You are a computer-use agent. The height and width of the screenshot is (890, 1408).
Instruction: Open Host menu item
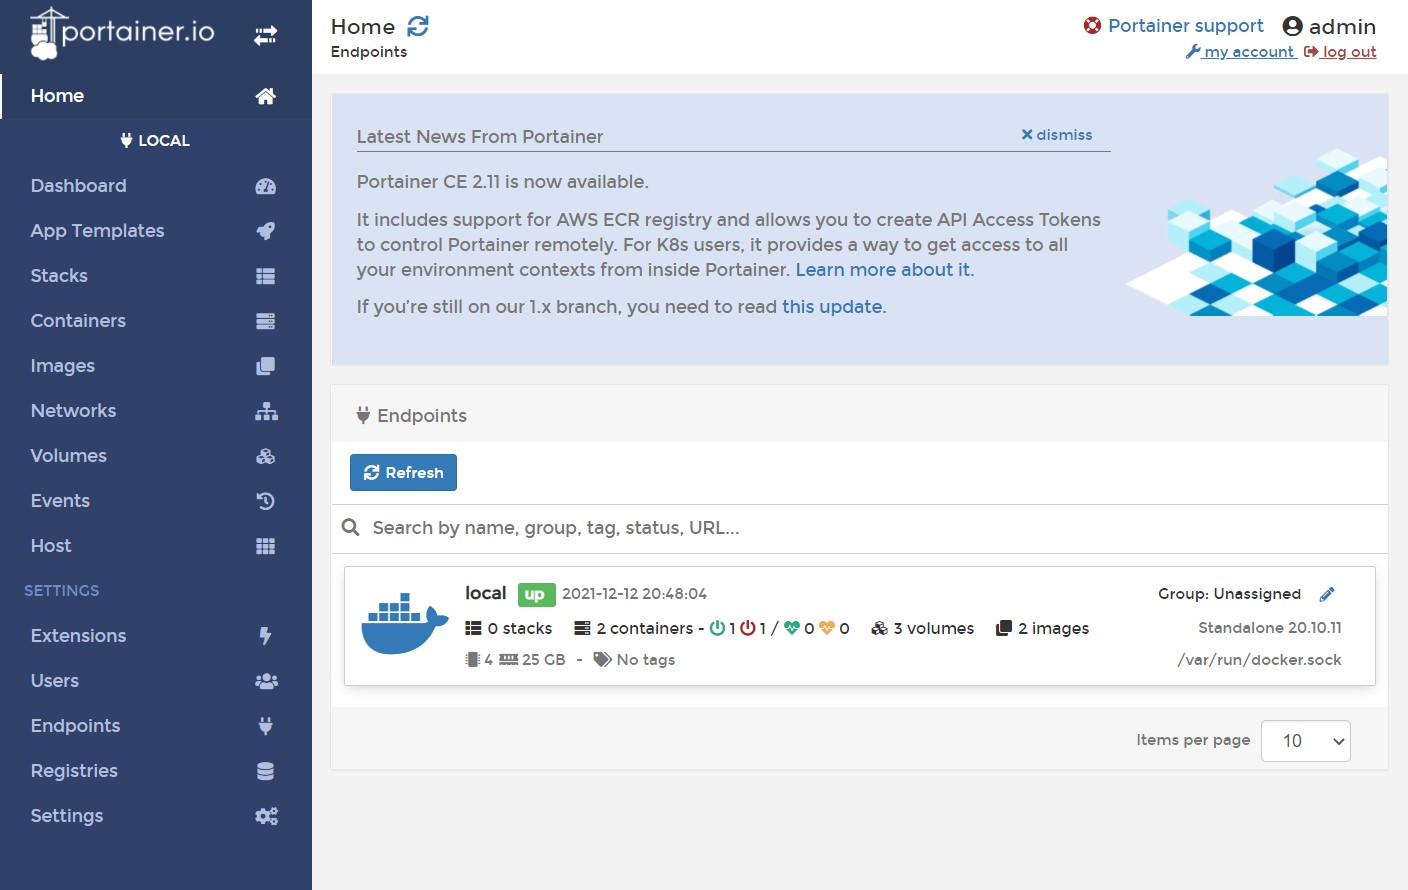click(x=156, y=546)
